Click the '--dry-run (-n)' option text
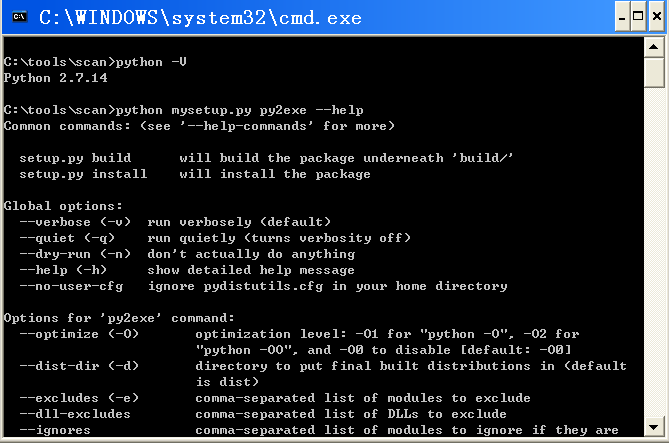669x445 pixels. pos(75,254)
